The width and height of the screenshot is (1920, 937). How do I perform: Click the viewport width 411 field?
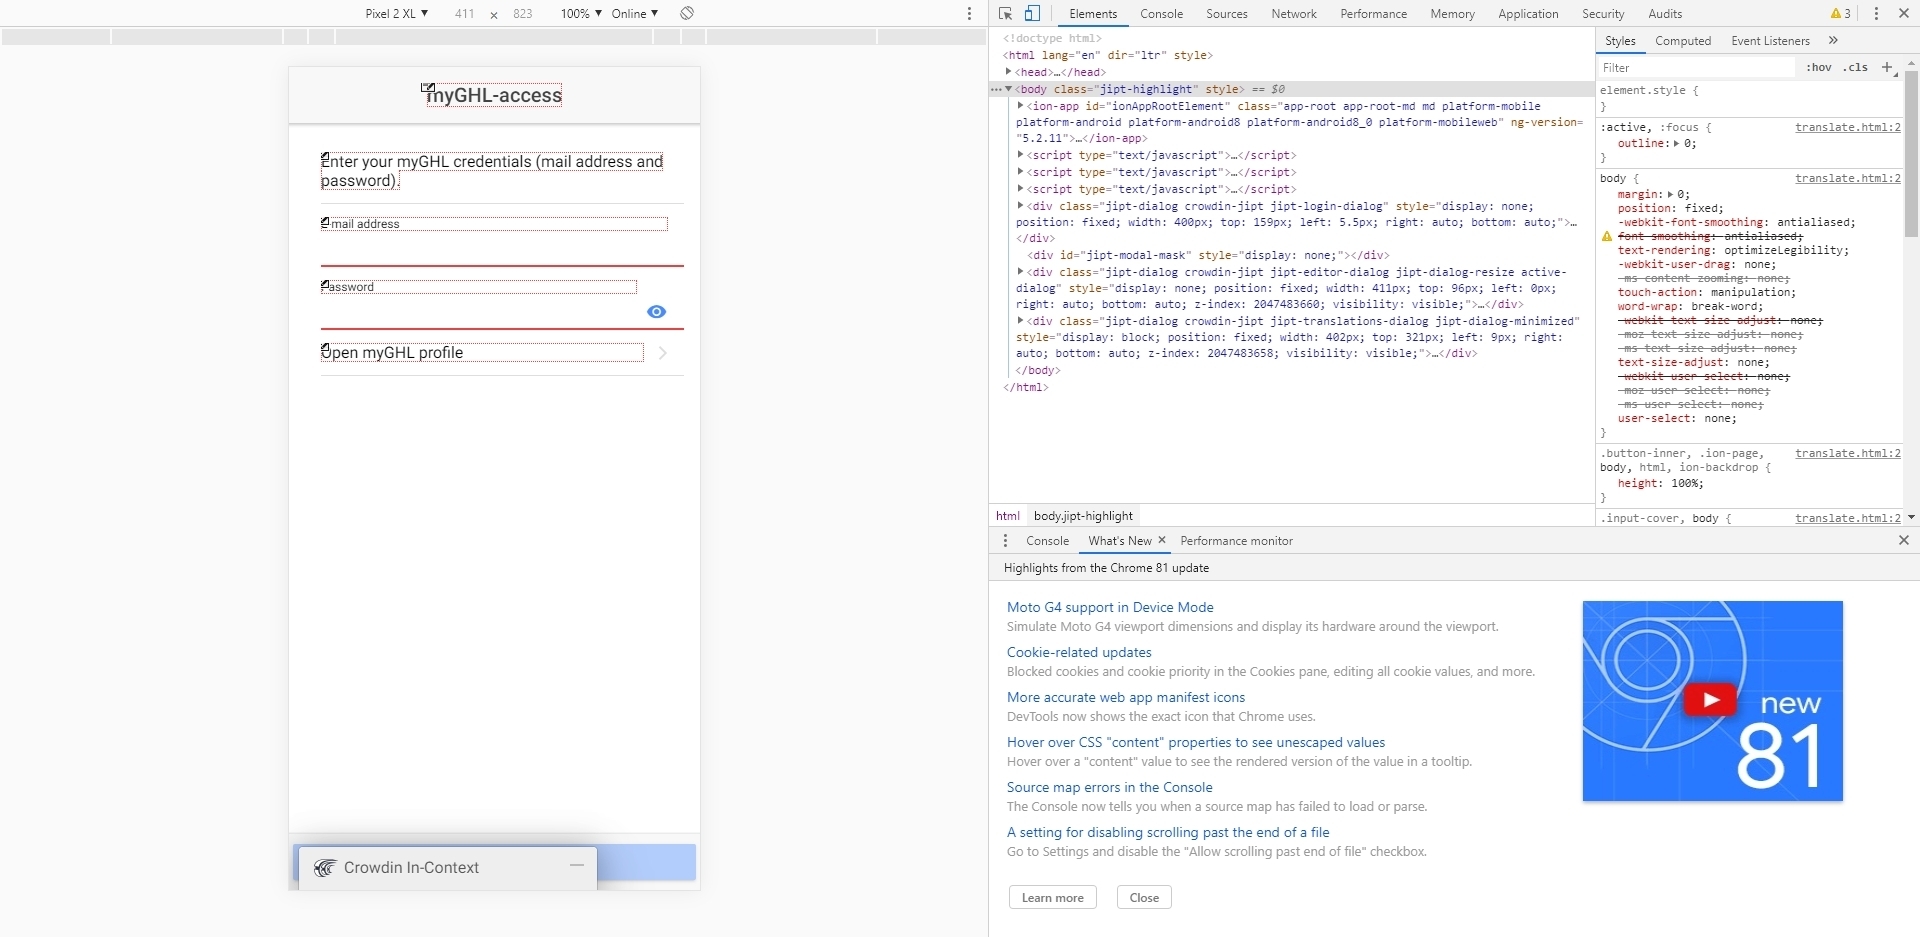(x=464, y=13)
